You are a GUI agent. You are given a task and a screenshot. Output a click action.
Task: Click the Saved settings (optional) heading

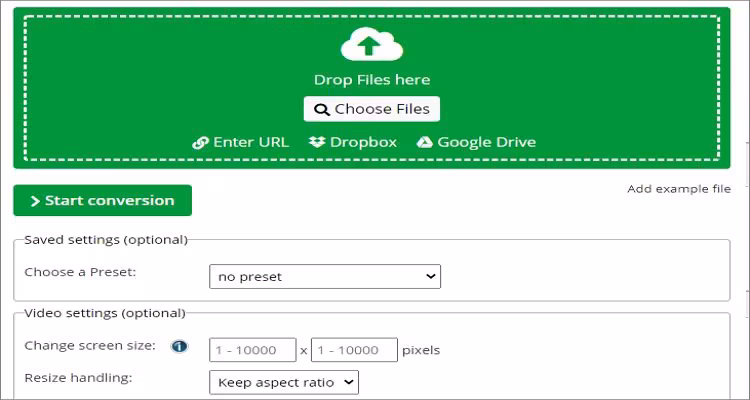coord(106,240)
